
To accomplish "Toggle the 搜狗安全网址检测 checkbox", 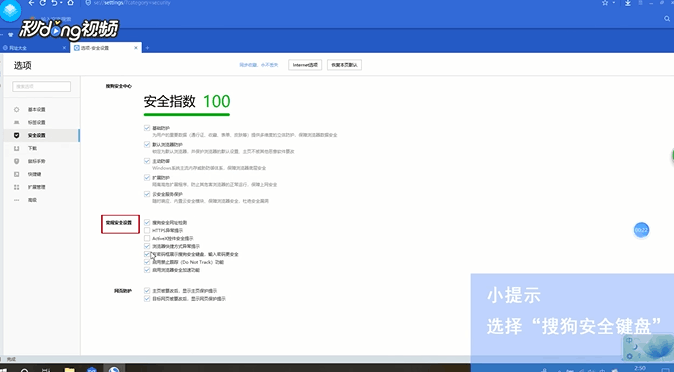I will point(147,222).
